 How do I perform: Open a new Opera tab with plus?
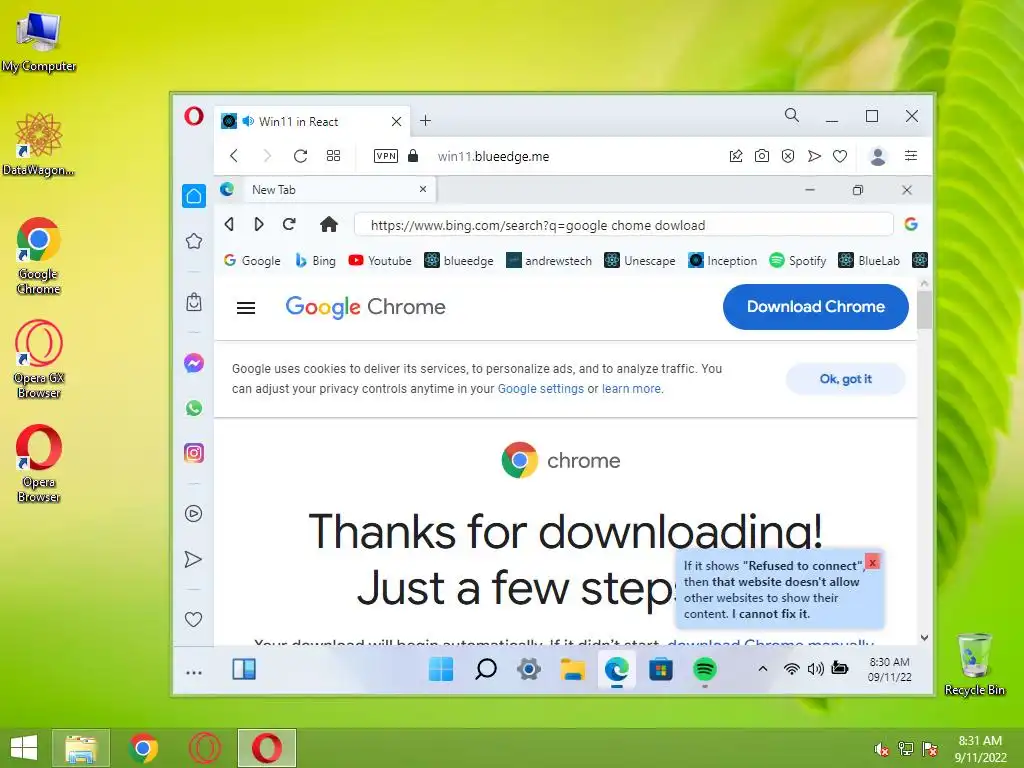[x=425, y=121]
